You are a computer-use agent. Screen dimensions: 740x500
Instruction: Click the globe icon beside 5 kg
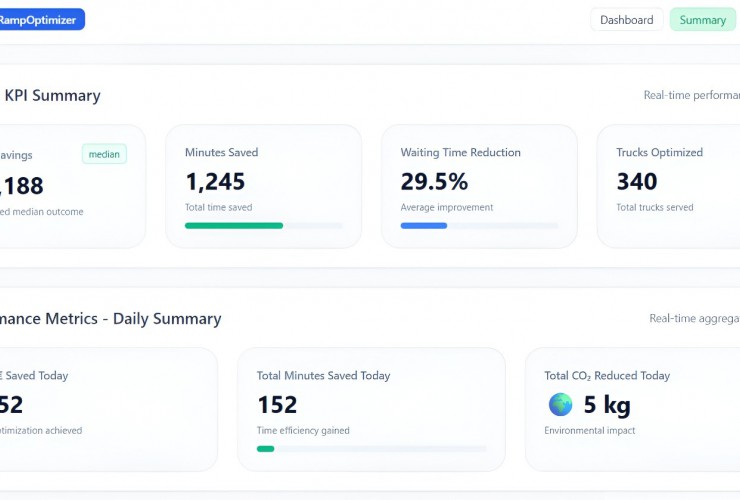click(561, 404)
